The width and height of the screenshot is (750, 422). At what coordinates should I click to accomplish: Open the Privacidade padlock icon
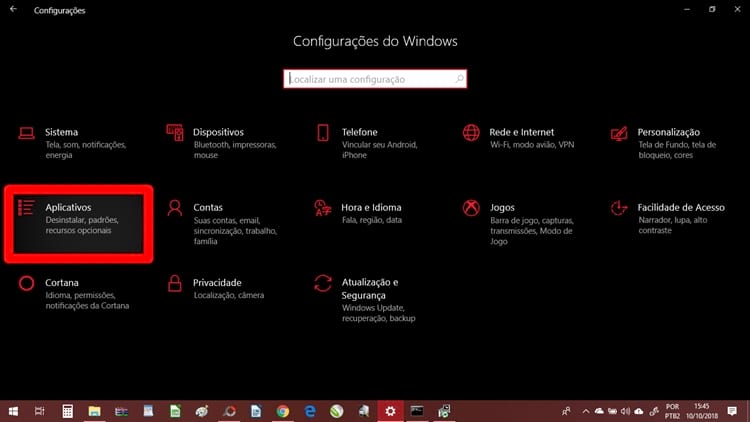click(x=175, y=284)
